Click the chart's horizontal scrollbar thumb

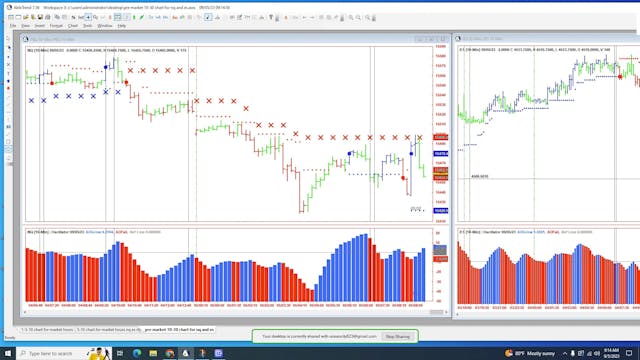point(436,312)
